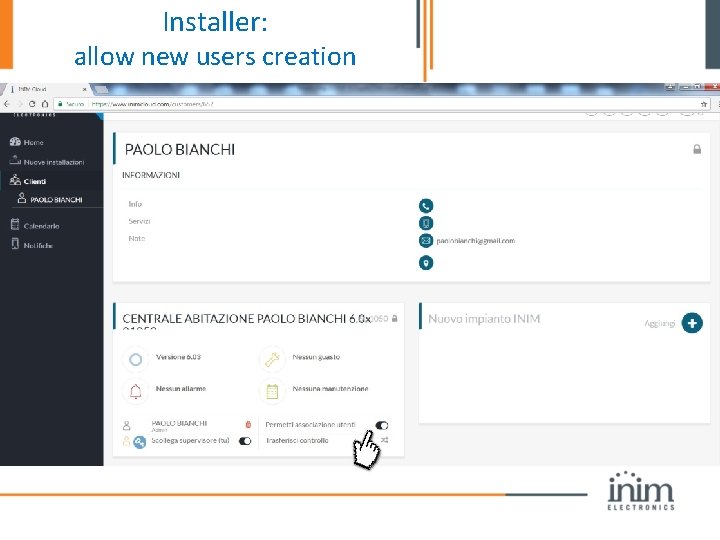The width and height of the screenshot is (720, 540).
Task: Click CENTRALE ABITAZIONE PAOLO BIANCHI title
Action: pos(247,319)
